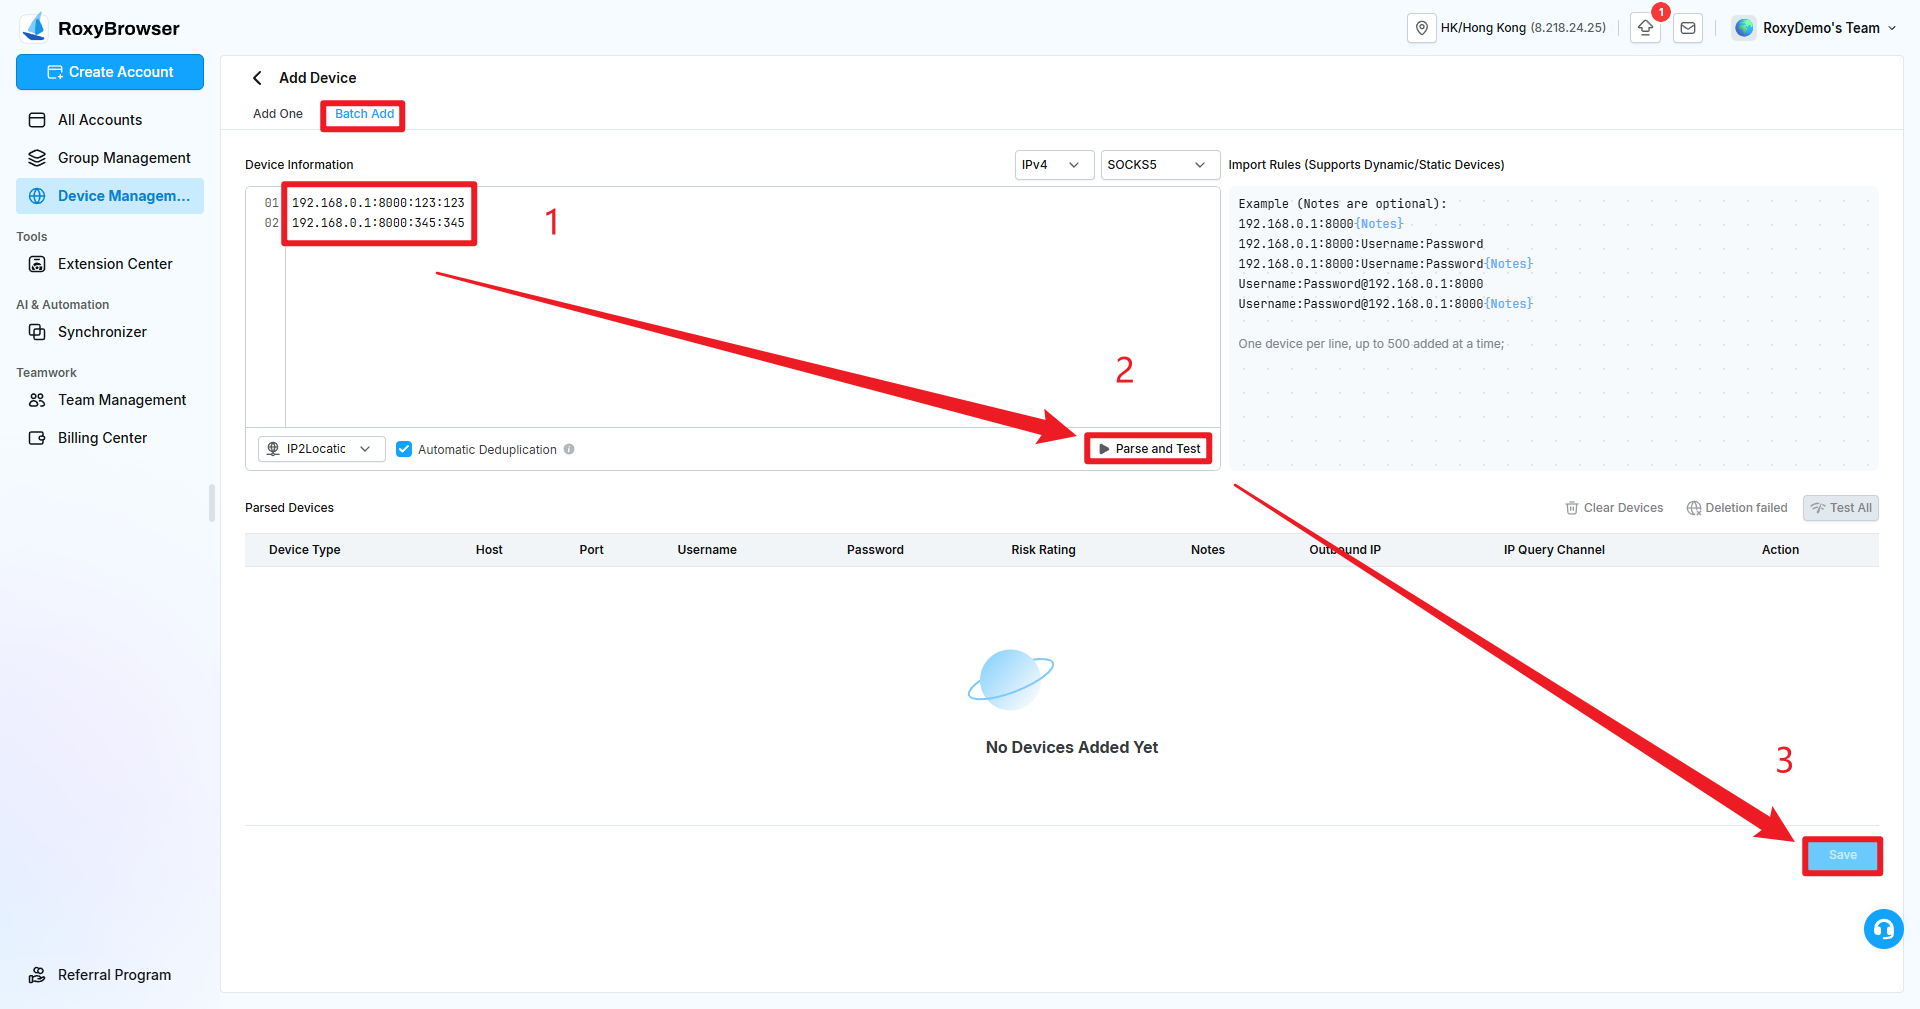1920x1009 pixels.
Task: Click the Synchronizer icon
Action: [x=37, y=332]
